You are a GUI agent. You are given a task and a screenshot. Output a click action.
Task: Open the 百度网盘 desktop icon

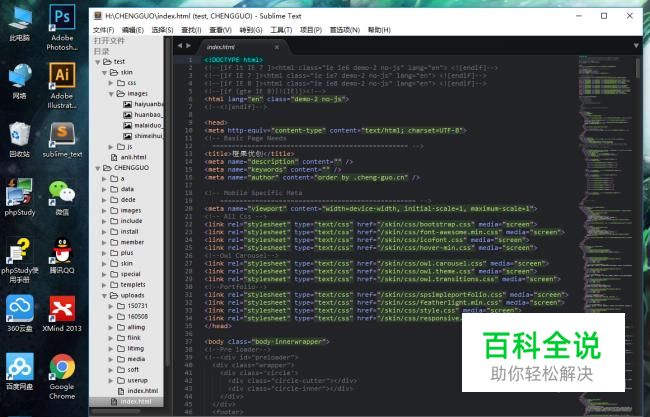click(x=19, y=371)
